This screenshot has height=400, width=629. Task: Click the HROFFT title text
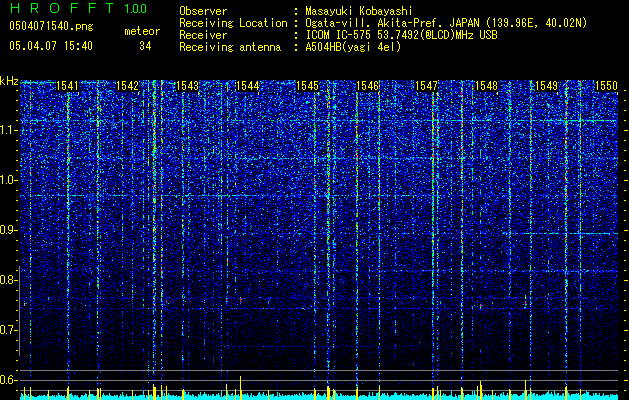pos(62,8)
